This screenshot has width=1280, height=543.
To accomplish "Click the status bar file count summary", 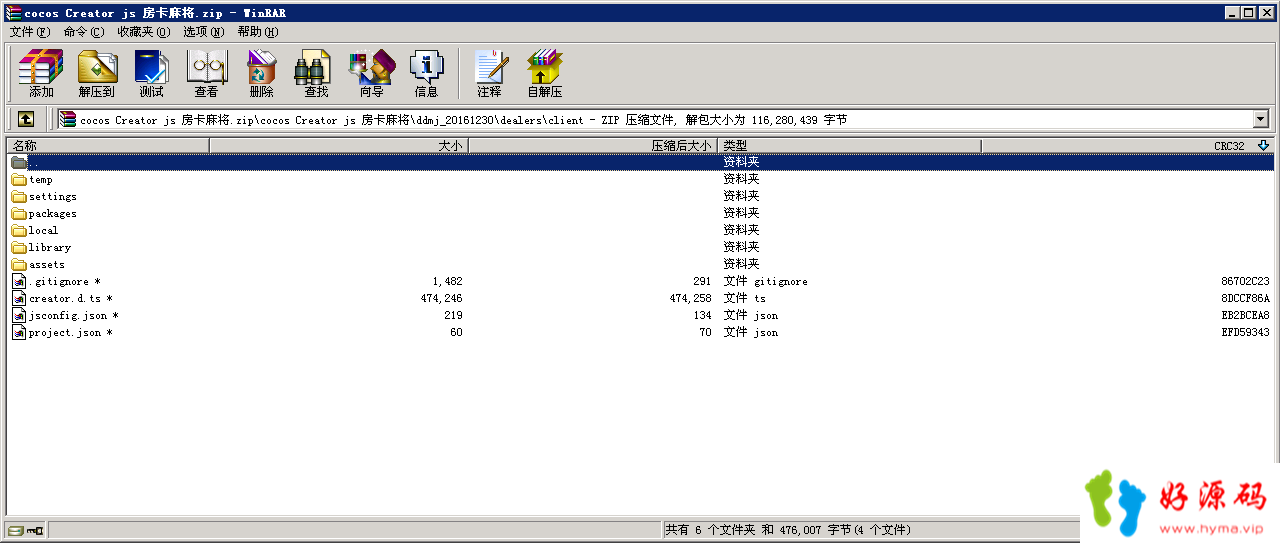I will pos(788,530).
